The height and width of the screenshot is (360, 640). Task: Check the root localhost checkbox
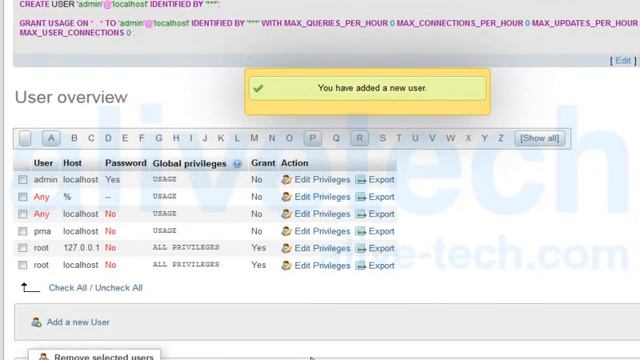click(22, 265)
